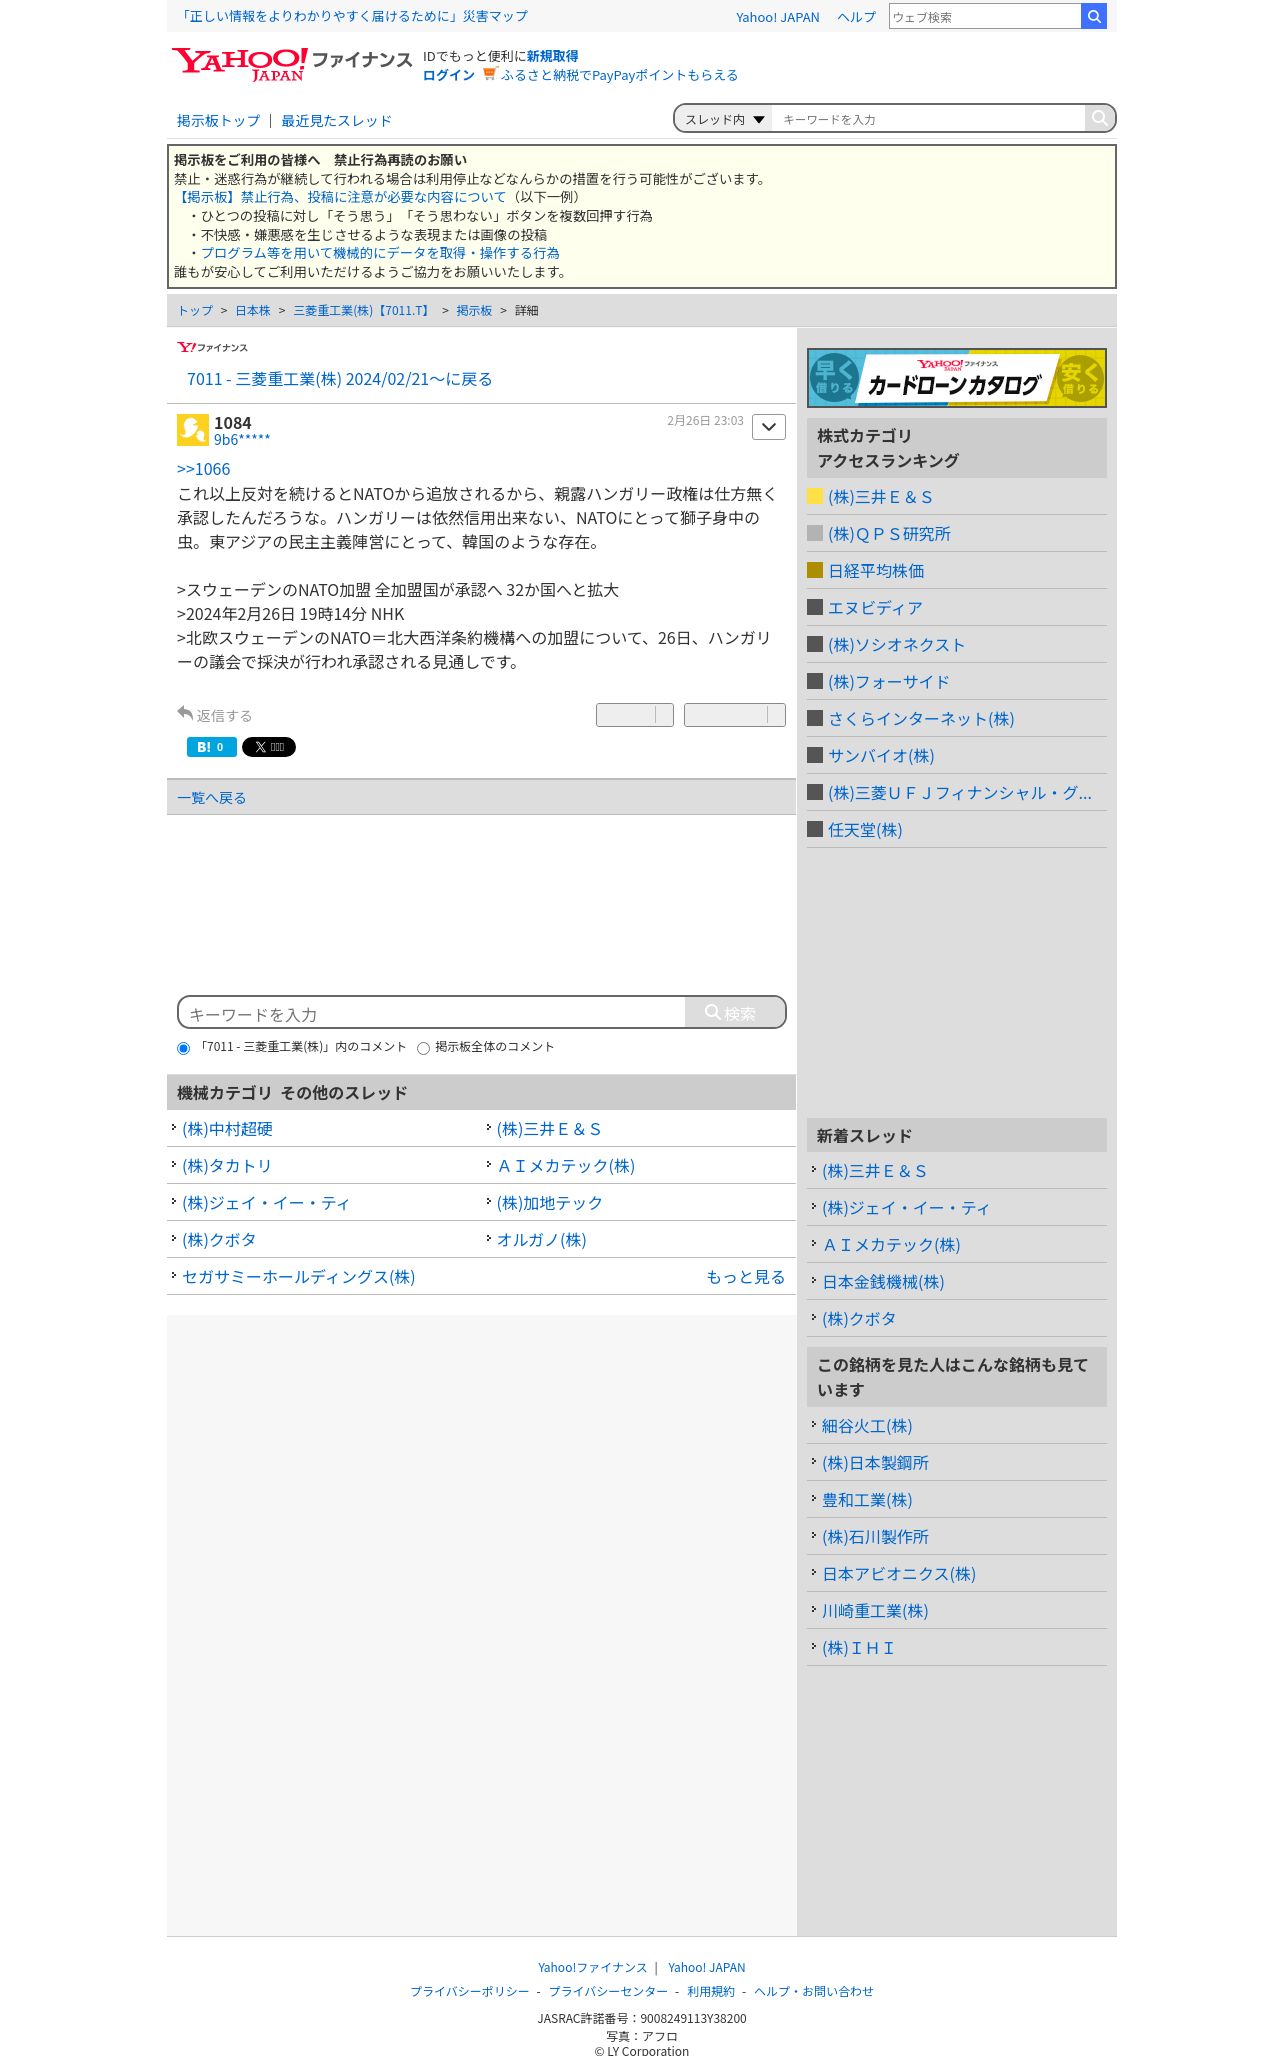
Task: Click the 災害マップ notice link at top
Action: tap(354, 16)
